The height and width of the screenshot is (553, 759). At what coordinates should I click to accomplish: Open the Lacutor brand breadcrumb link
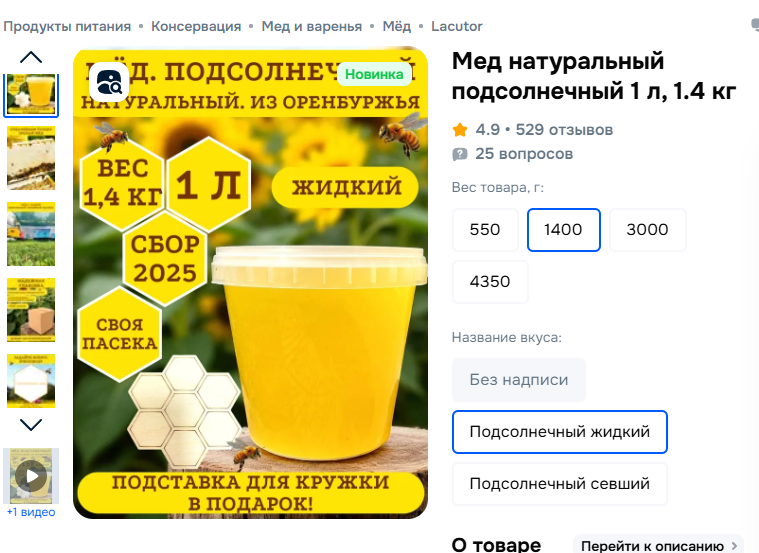[457, 26]
